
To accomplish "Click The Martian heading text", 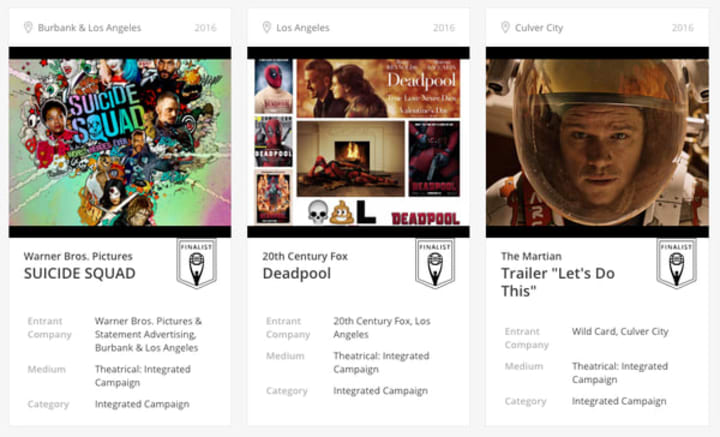I will [531, 256].
